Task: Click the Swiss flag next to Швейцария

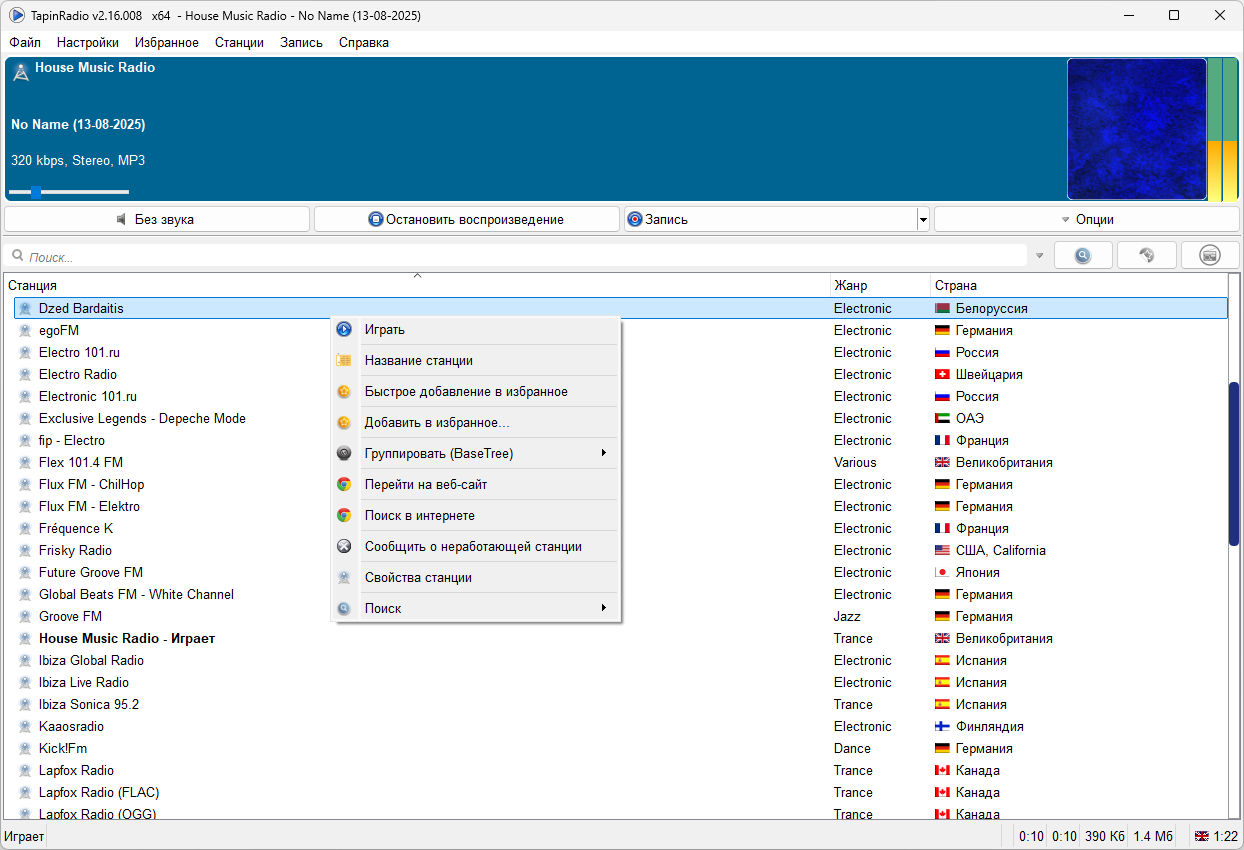Action: click(x=942, y=374)
